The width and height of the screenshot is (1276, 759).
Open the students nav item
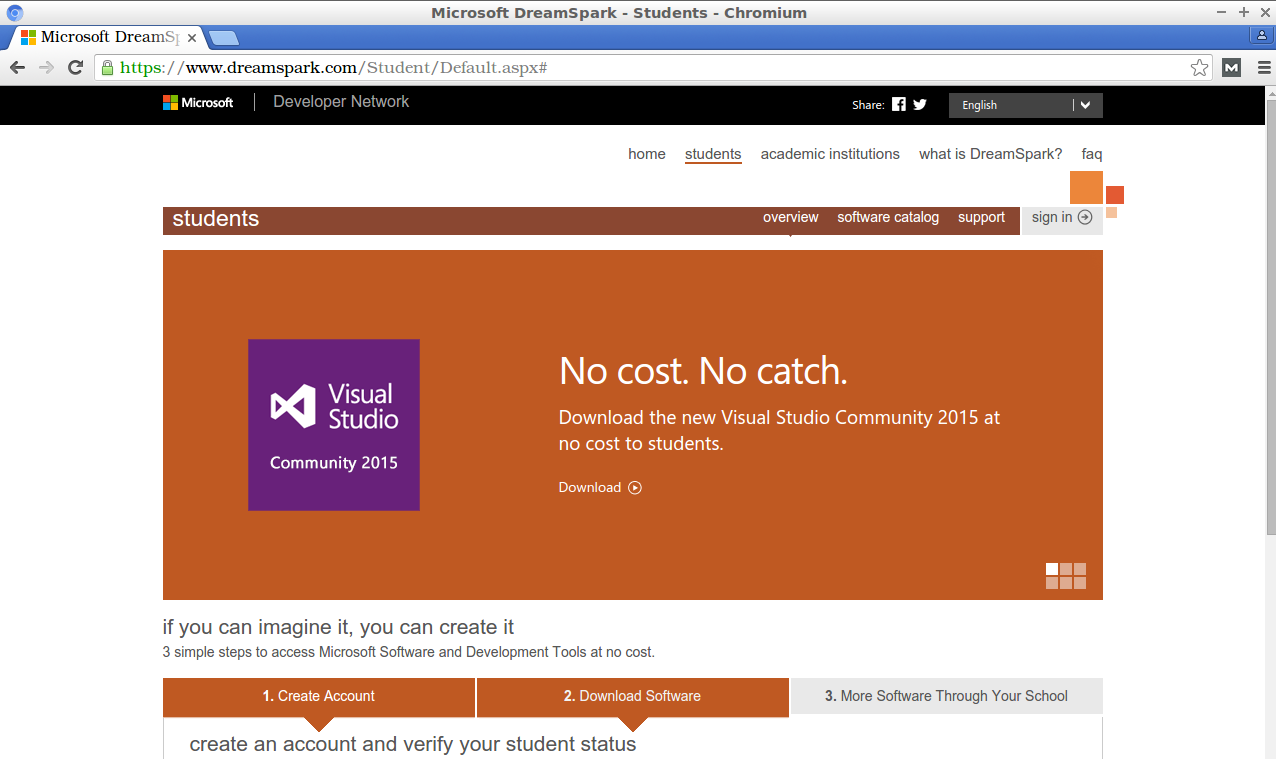[x=713, y=154]
